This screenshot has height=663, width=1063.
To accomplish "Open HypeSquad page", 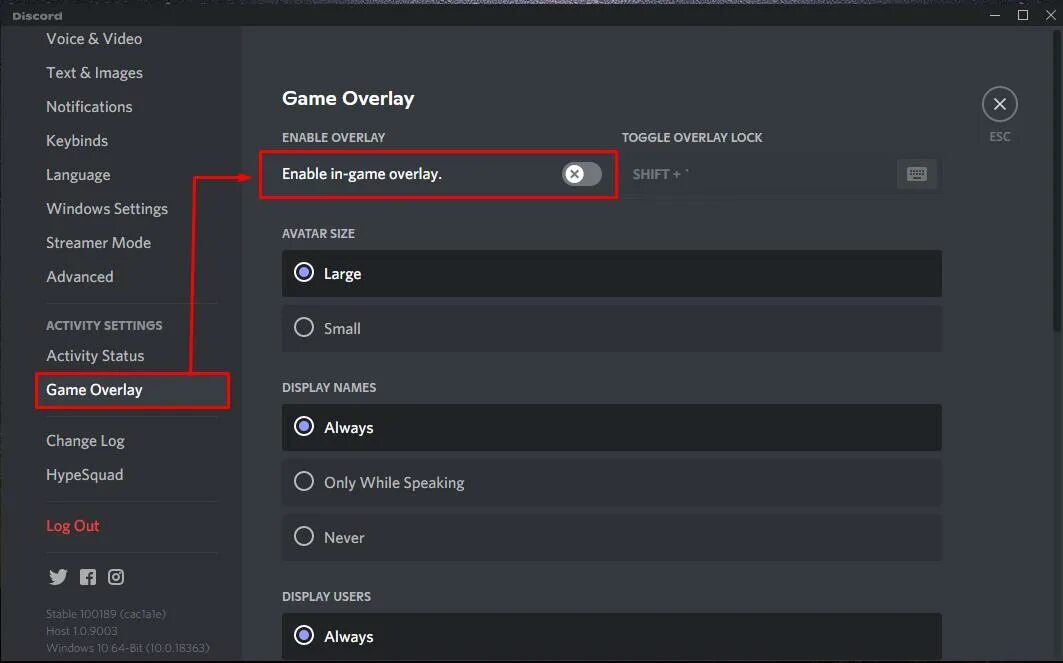I will 85,475.
